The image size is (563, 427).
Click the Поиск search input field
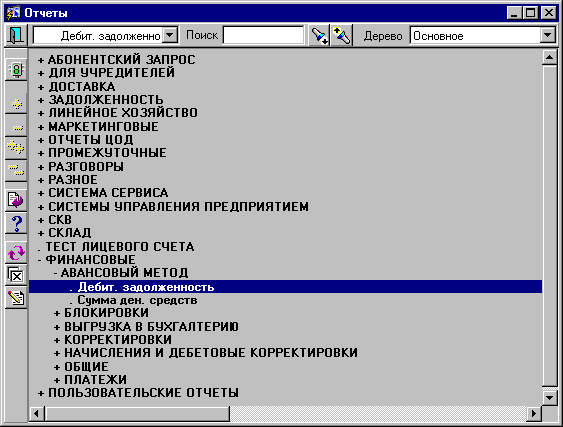click(x=263, y=35)
